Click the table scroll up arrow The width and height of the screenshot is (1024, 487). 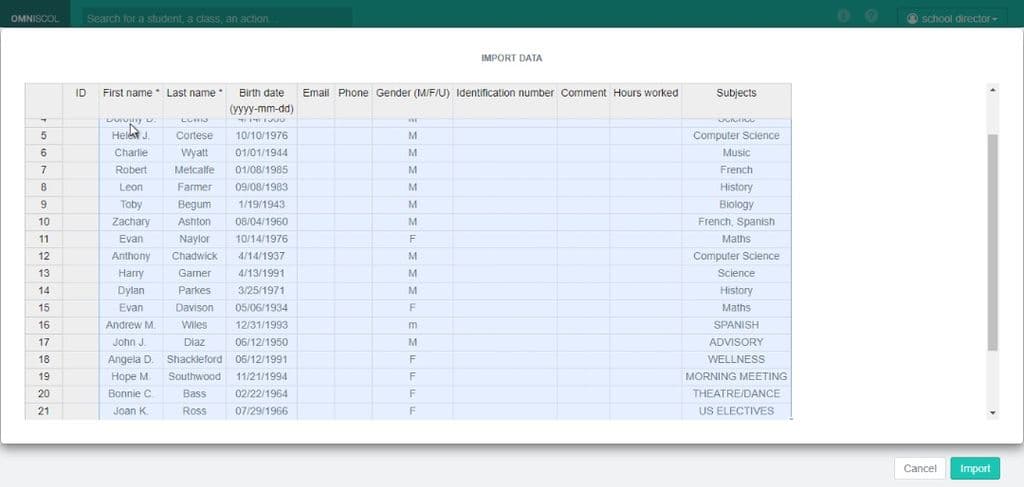coord(993,89)
